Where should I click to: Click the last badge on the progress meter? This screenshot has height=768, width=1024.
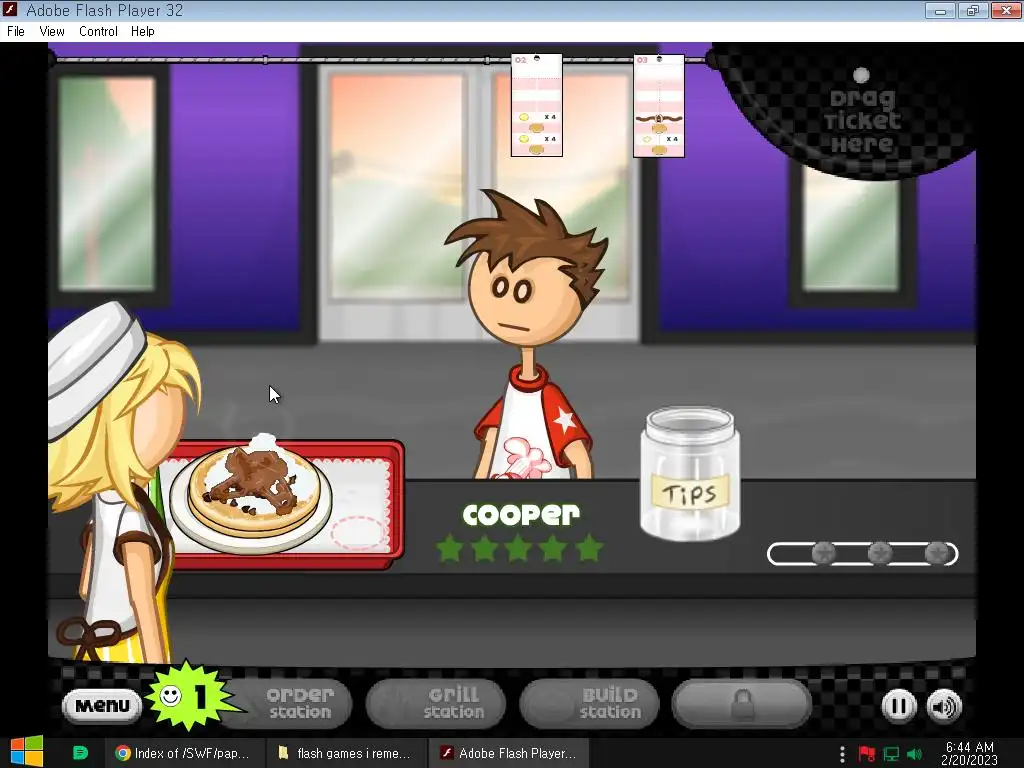[936, 554]
